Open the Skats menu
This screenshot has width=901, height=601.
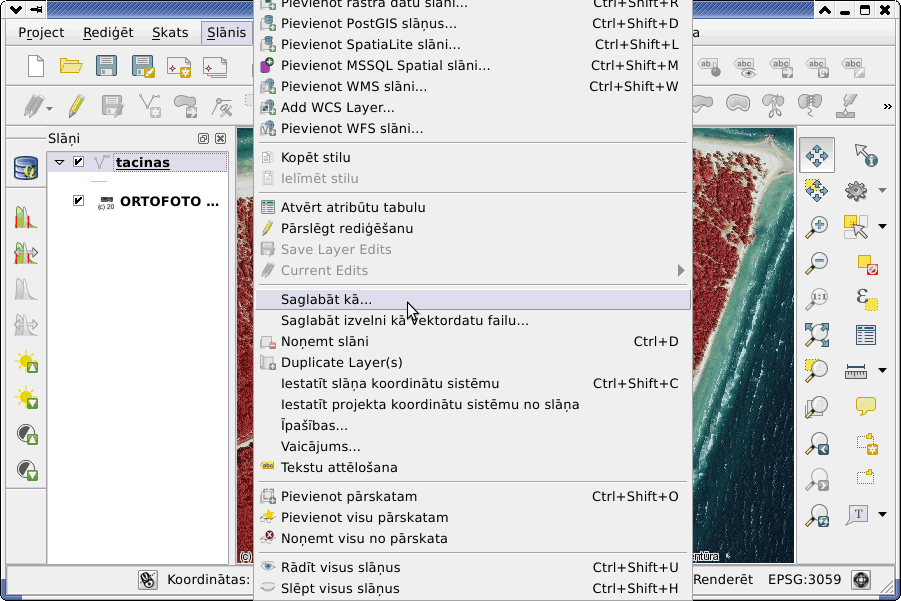click(170, 33)
